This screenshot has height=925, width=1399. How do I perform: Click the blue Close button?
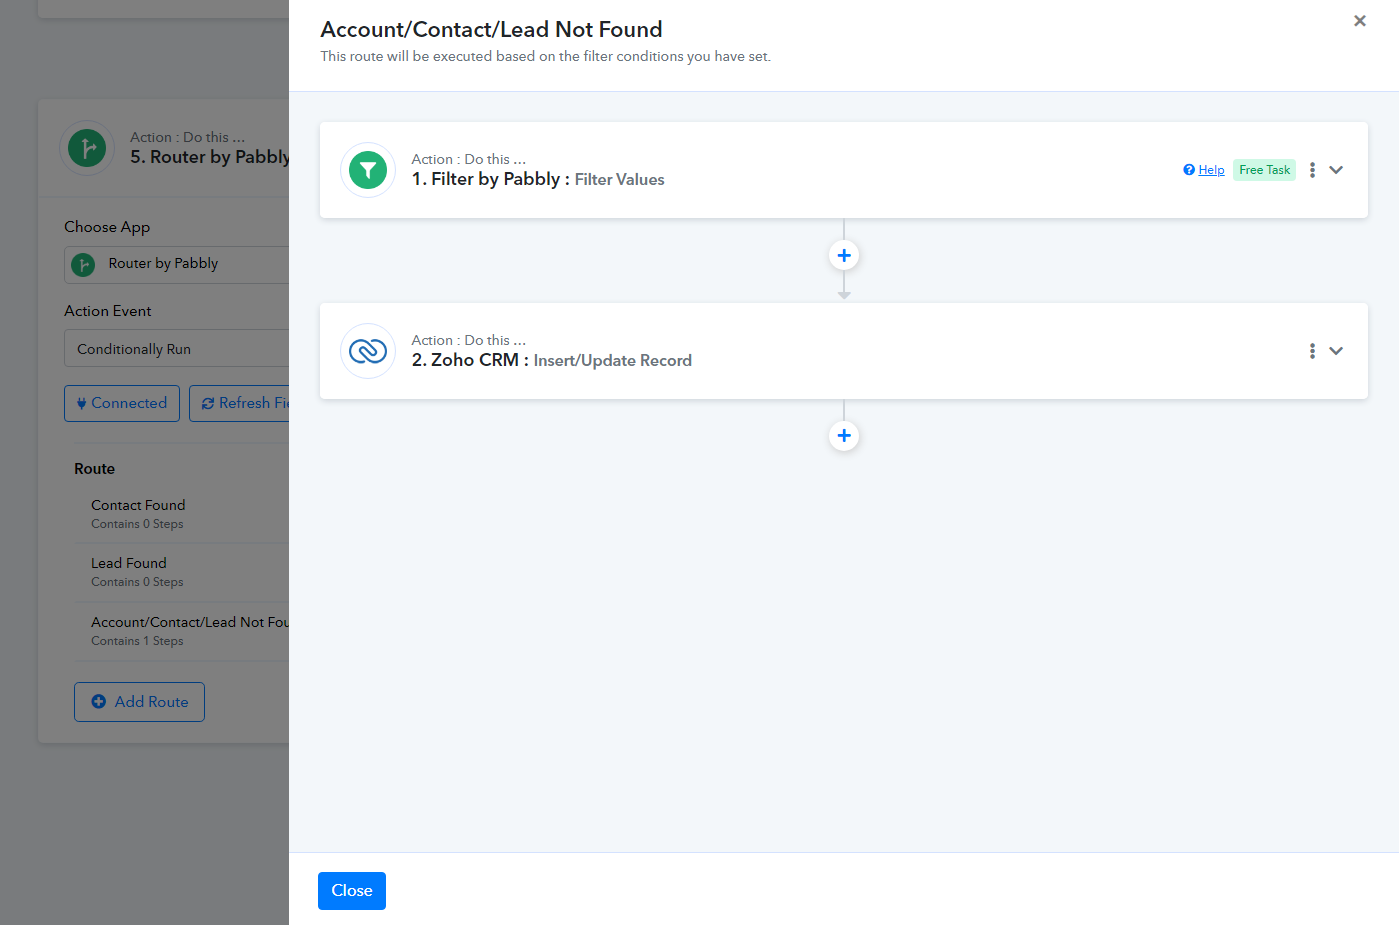point(352,891)
